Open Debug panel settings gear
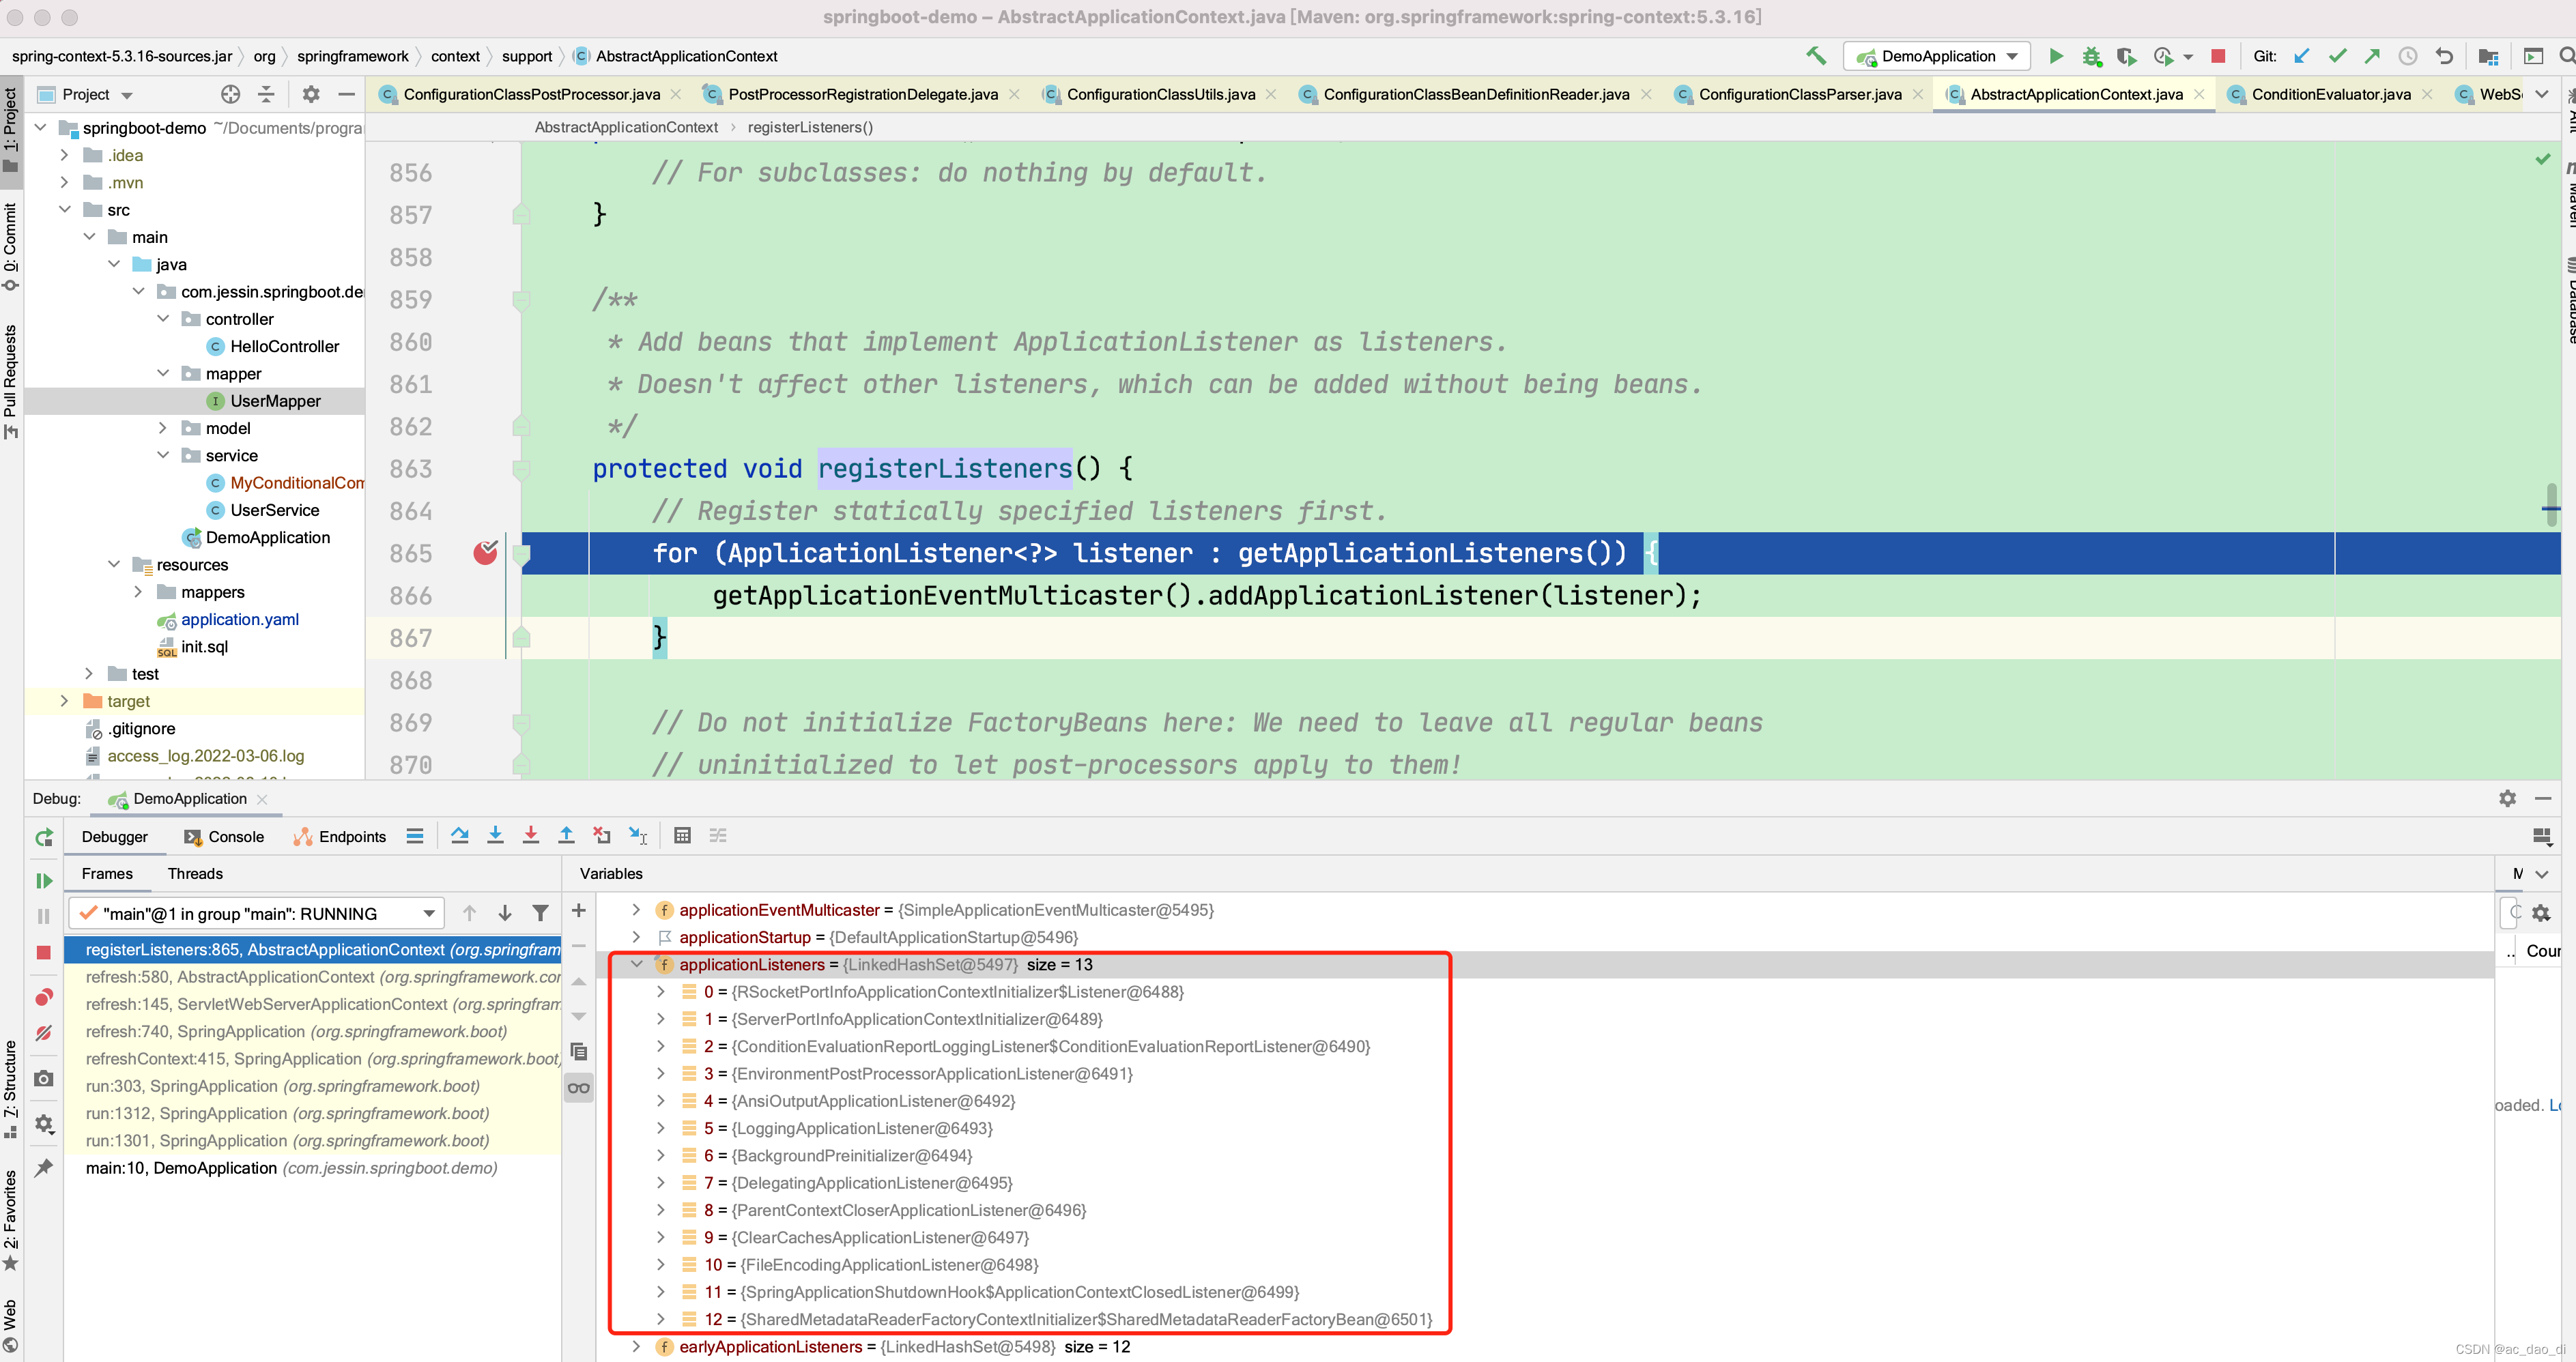Screen dimensions: 2576x1362 point(2507,798)
